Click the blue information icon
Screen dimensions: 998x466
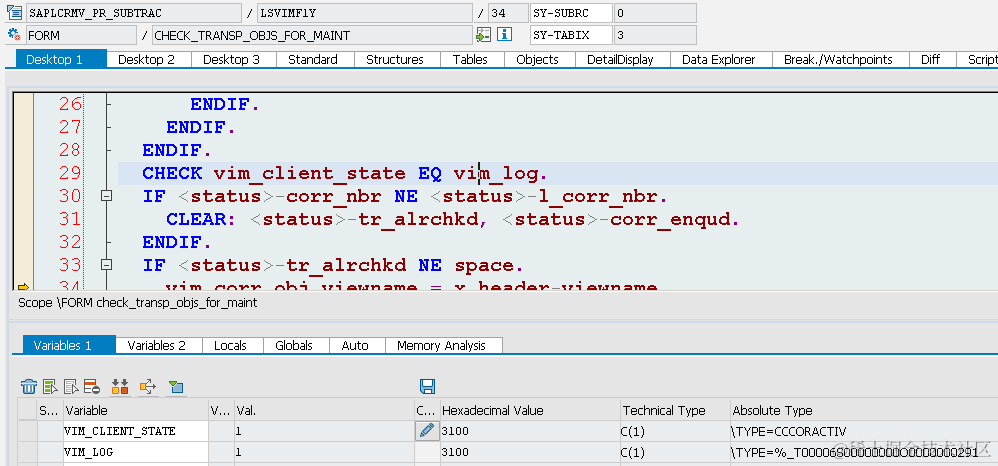tap(505, 34)
